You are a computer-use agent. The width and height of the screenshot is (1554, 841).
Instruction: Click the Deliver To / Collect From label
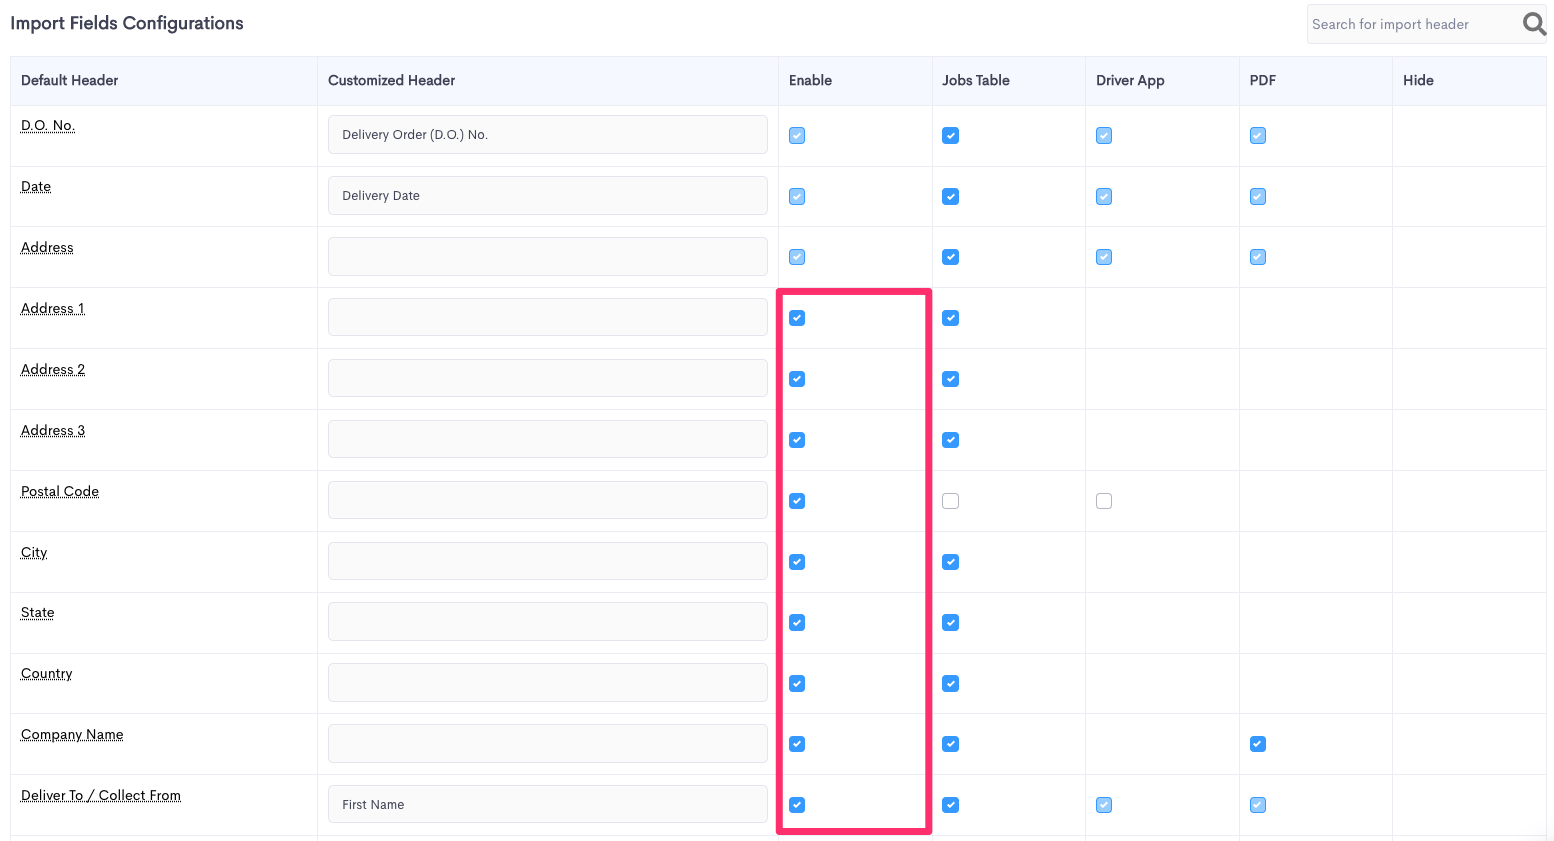point(101,796)
